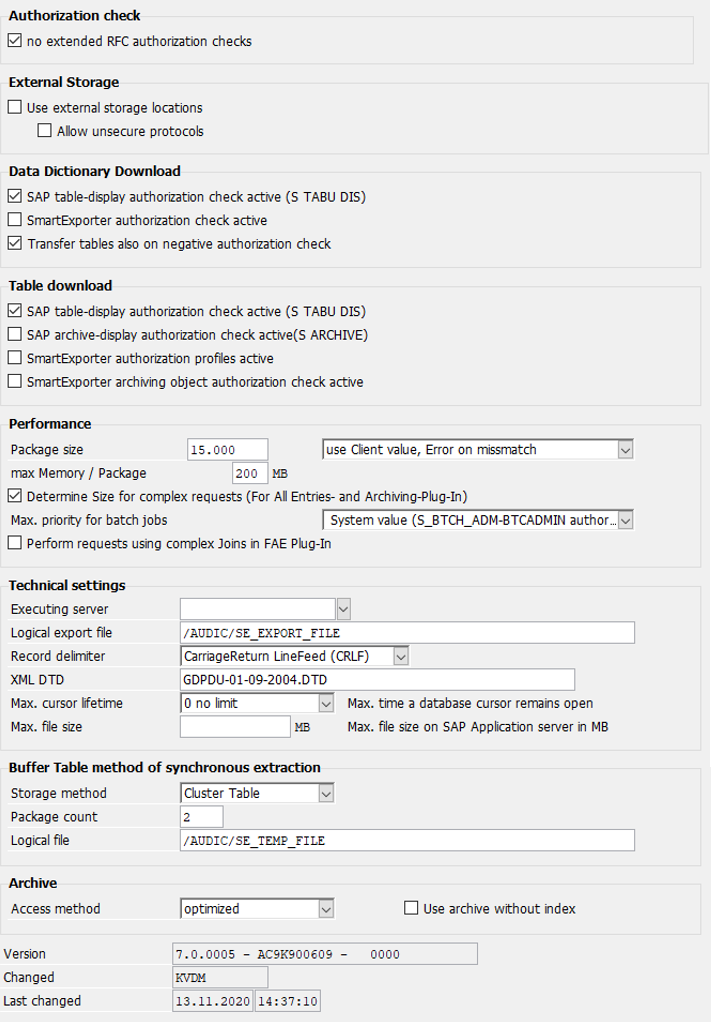Expand the Executing server dropdown arrow
Screen dimensions: 711x1022
click(x=343, y=609)
